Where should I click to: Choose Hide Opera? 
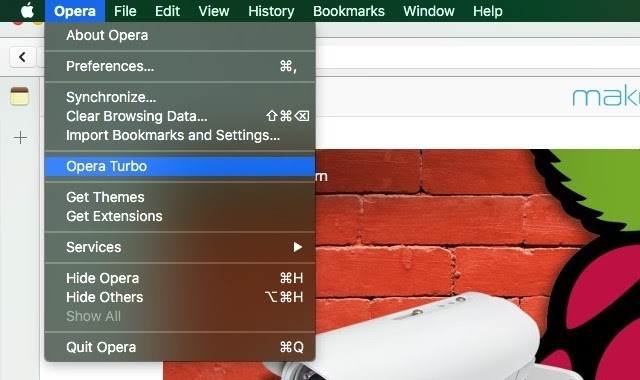pos(180,278)
